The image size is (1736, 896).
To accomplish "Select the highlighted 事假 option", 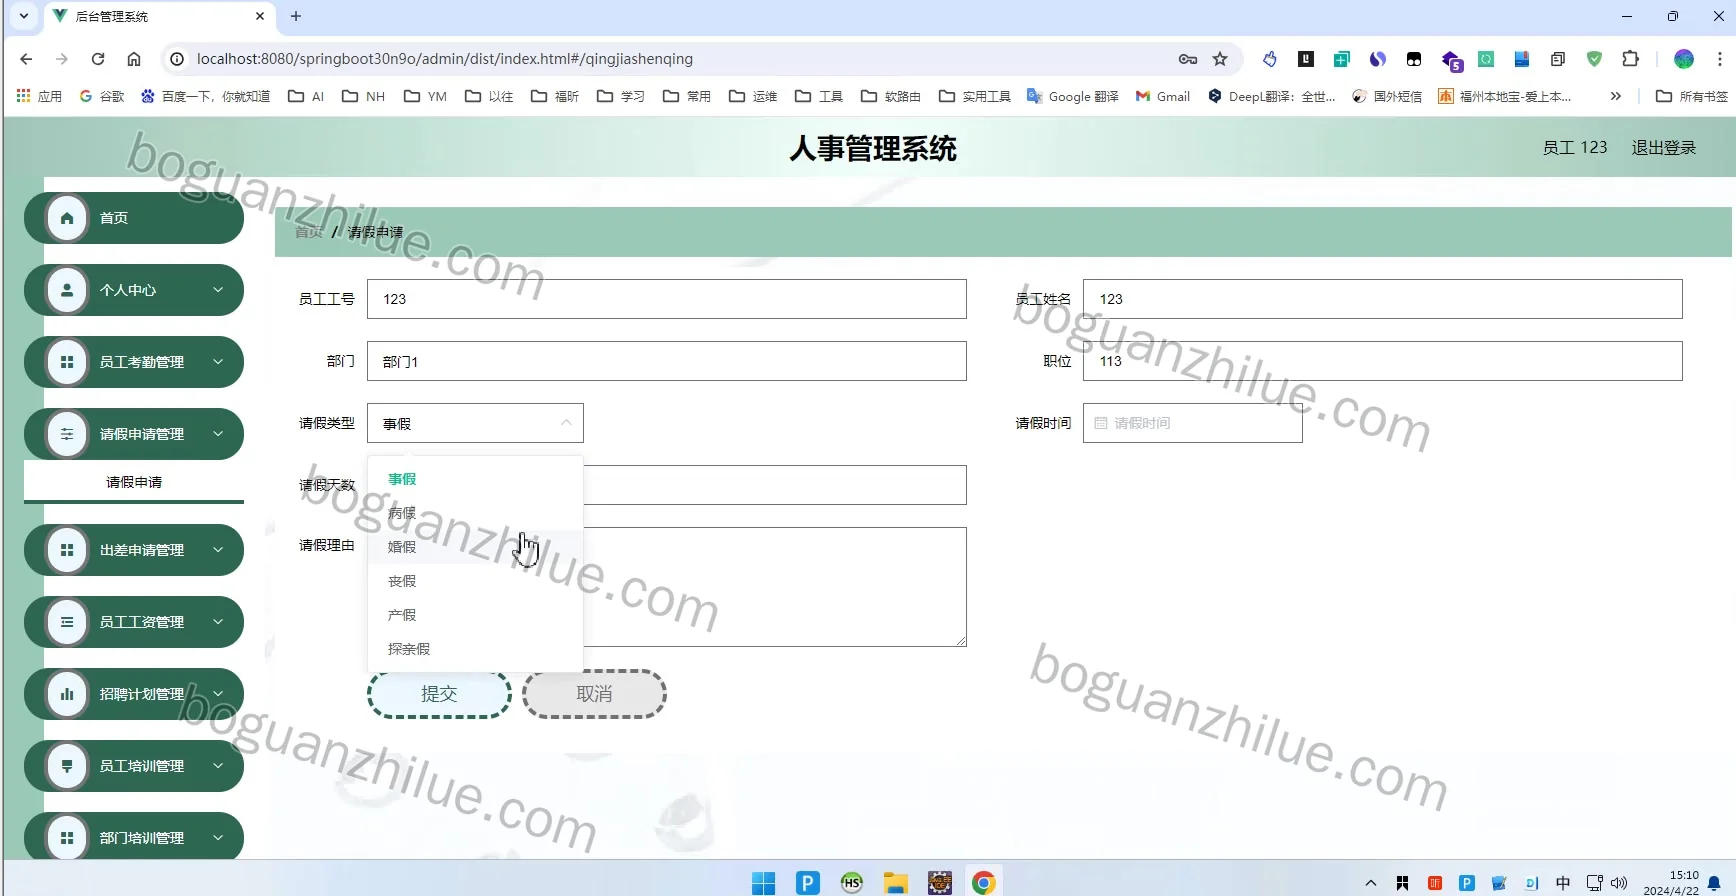I will [x=475, y=479].
